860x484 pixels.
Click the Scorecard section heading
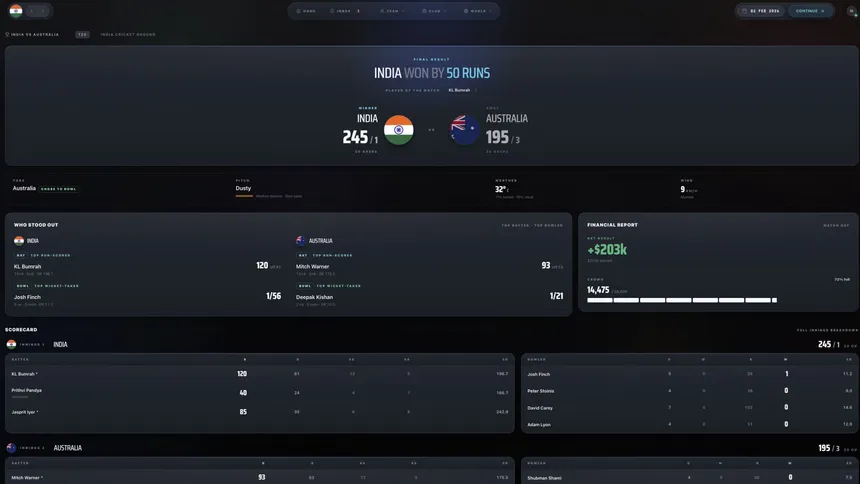tap(21, 330)
